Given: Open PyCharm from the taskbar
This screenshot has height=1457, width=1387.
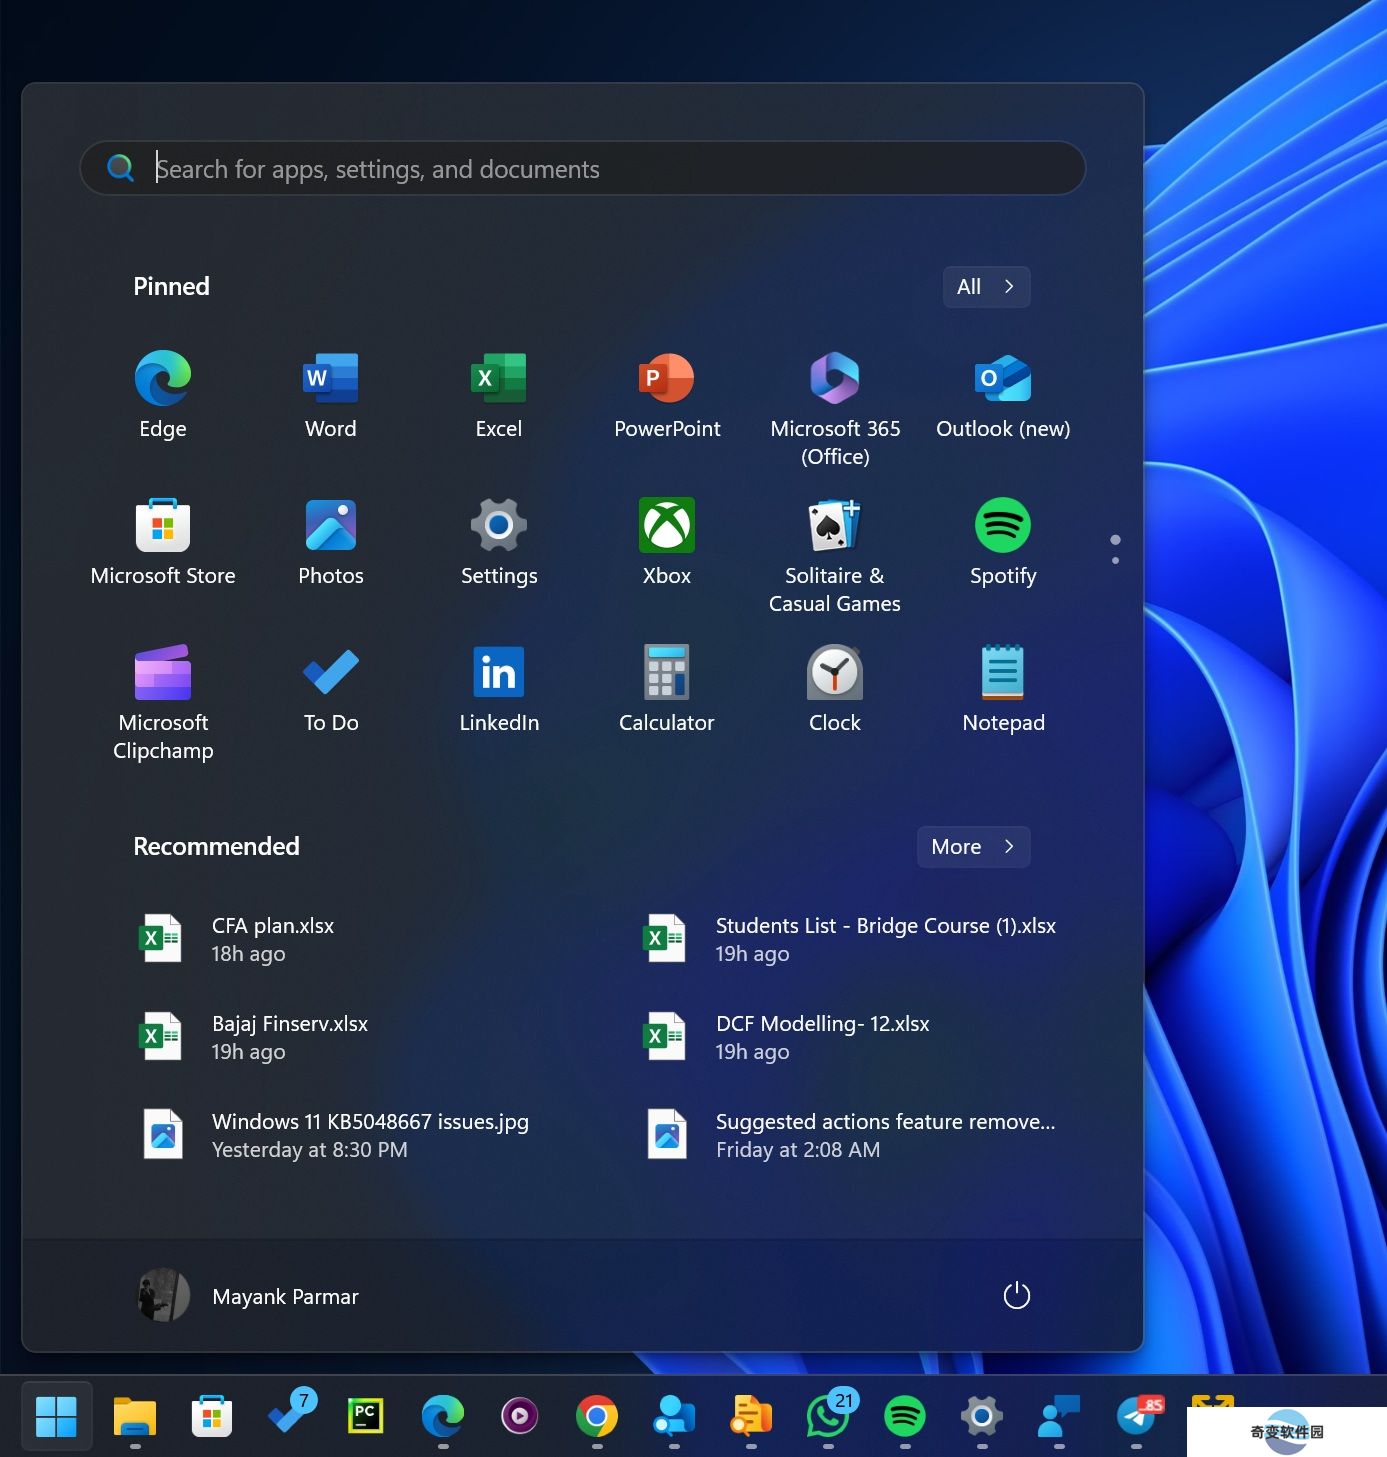Looking at the screenshot, I should coord(366,1416).
